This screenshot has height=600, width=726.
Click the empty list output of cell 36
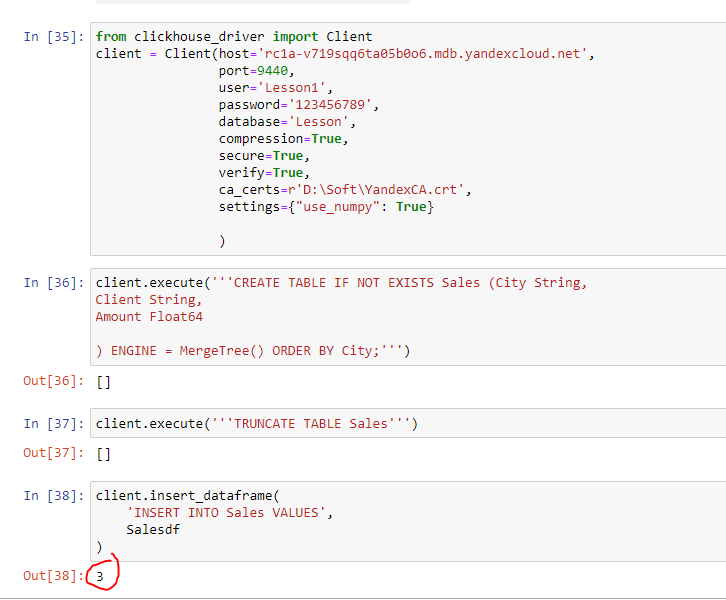pos(103,382)
